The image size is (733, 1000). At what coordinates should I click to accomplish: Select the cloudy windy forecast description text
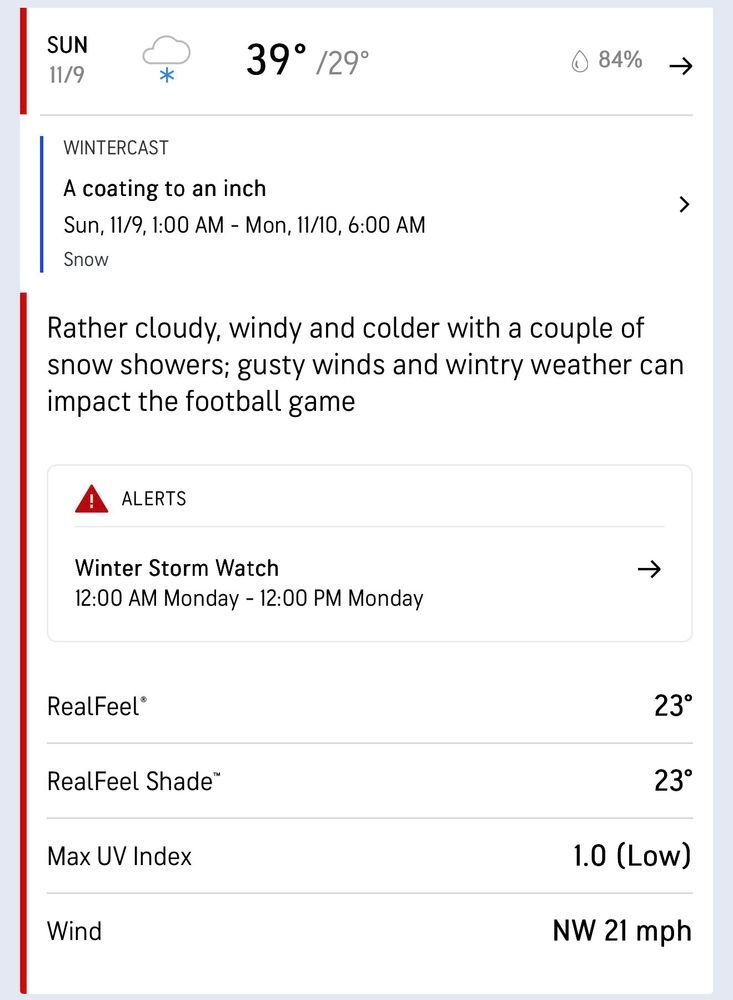point(365,364)
